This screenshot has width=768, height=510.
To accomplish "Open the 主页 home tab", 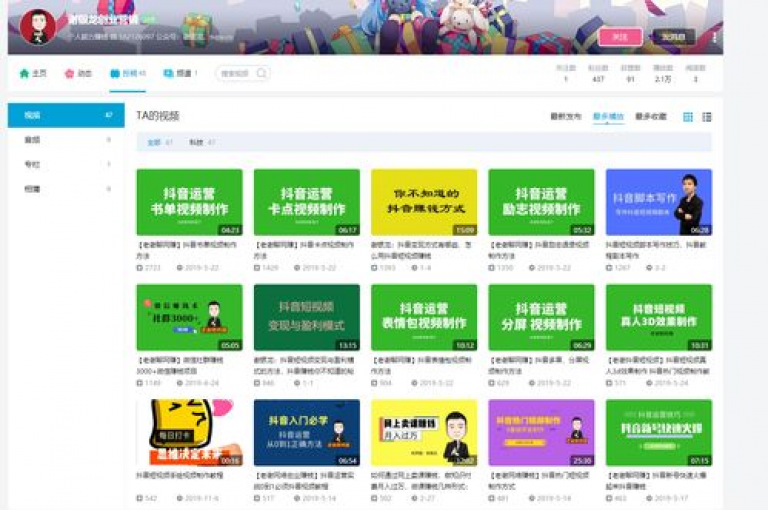I will [33, 73].
